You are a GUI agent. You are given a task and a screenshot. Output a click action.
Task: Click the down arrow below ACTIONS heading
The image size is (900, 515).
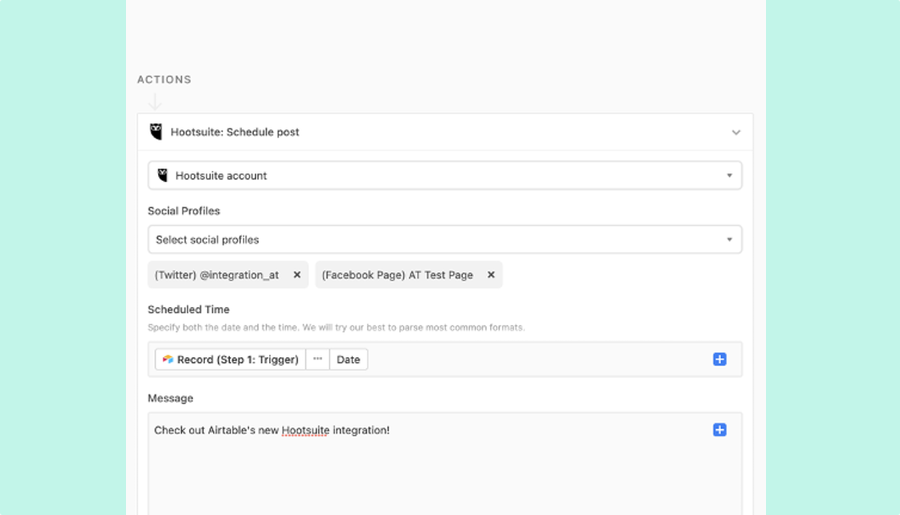point(155,102)
